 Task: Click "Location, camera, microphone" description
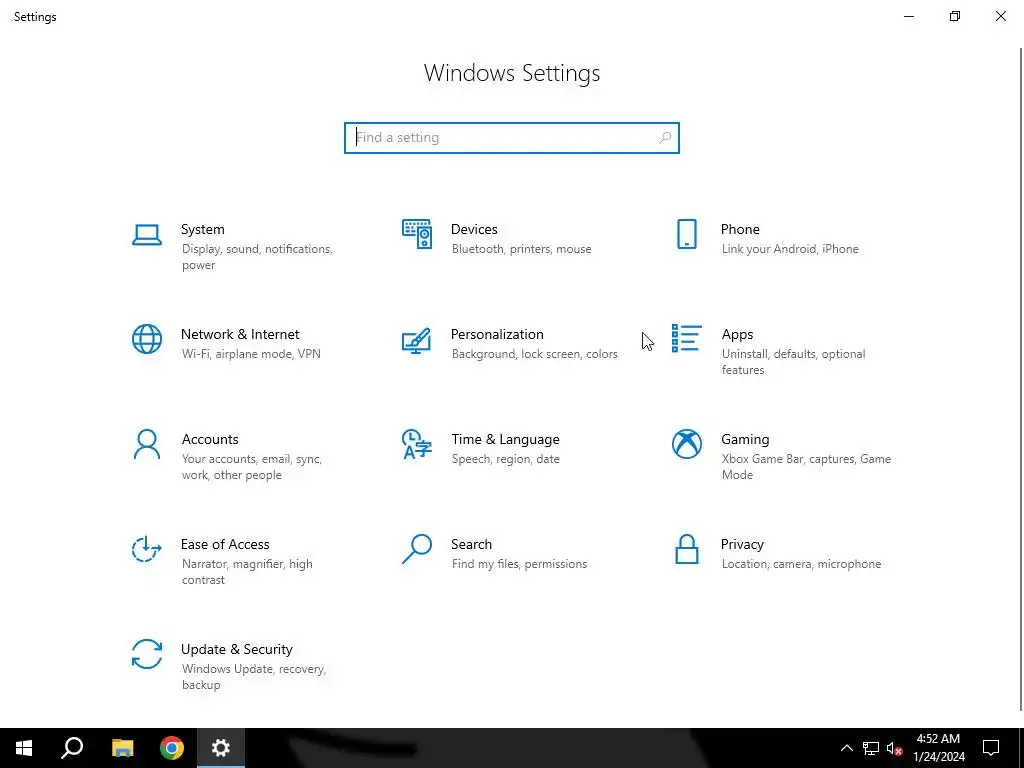[x=801, y=564]
